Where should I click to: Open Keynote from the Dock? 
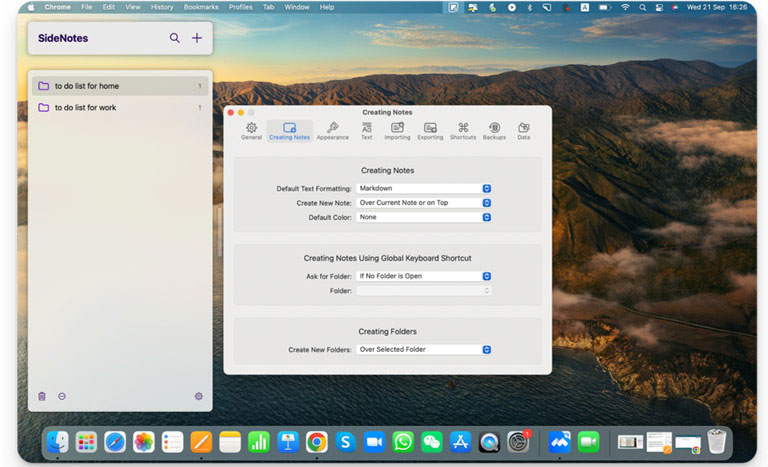288,442
